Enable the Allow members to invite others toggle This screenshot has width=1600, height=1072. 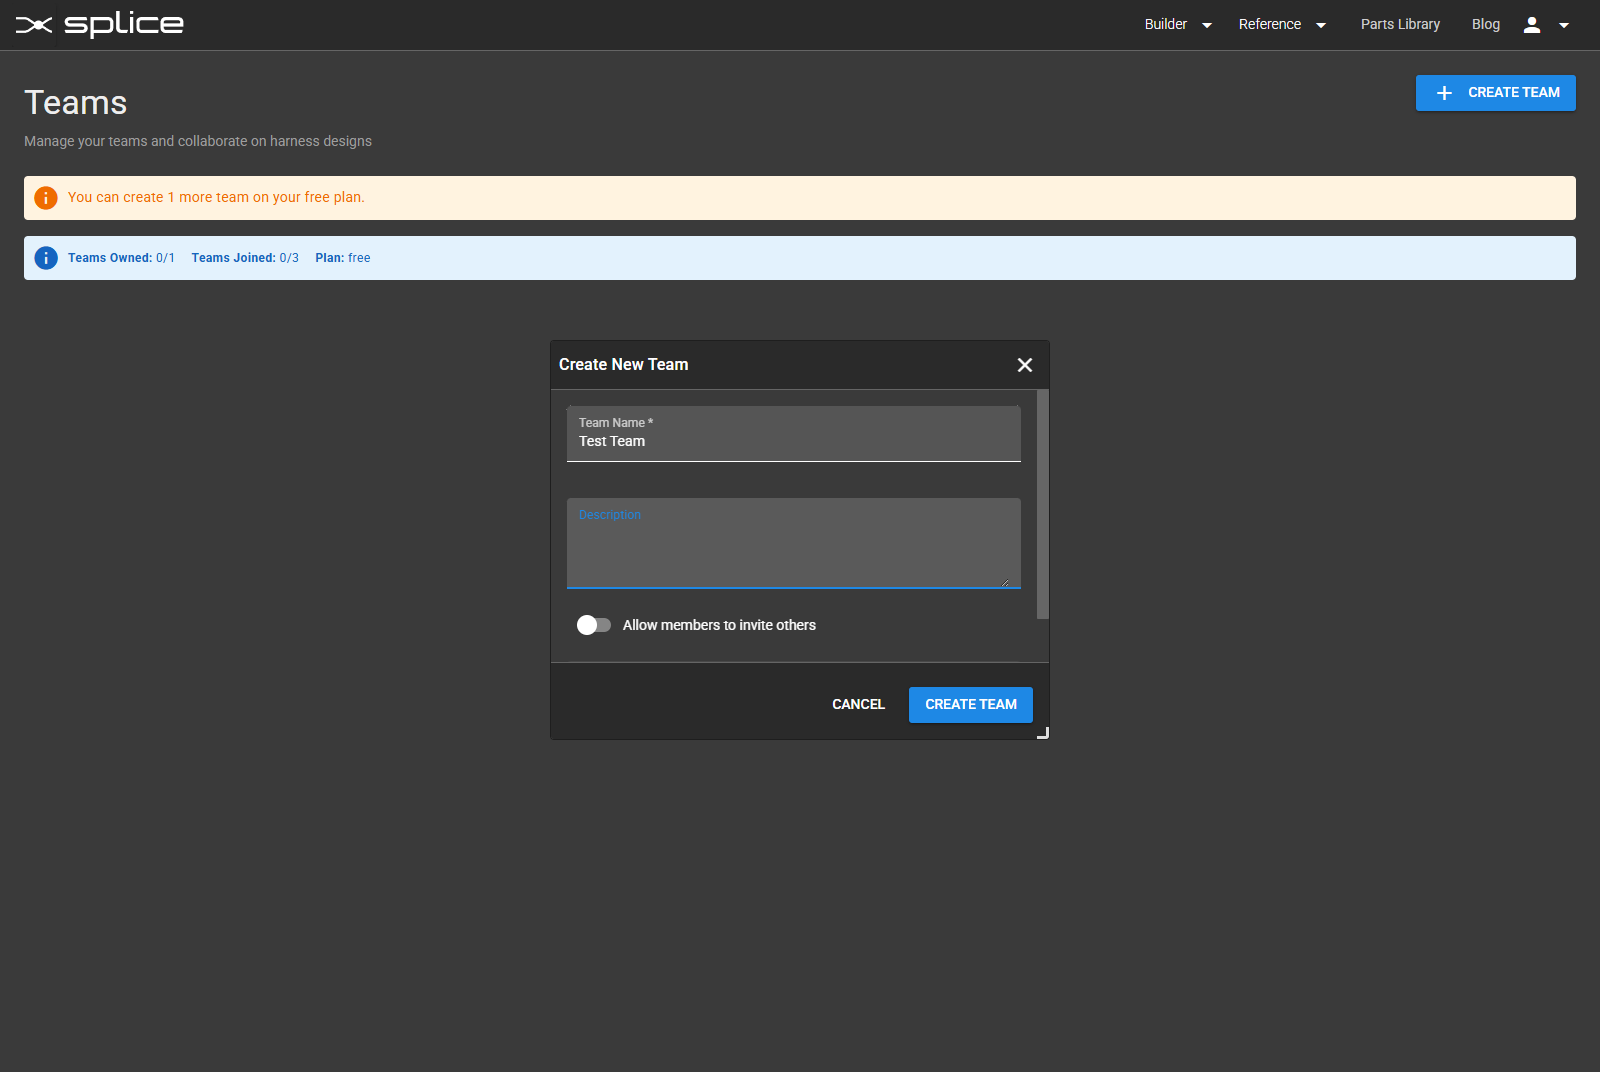[x=593, y=625]
